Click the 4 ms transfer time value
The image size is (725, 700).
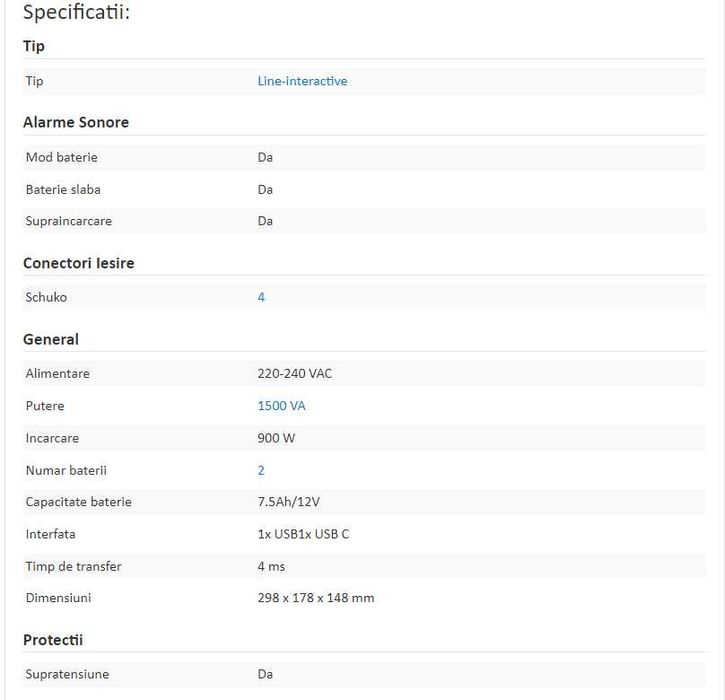tap(271, 566)
